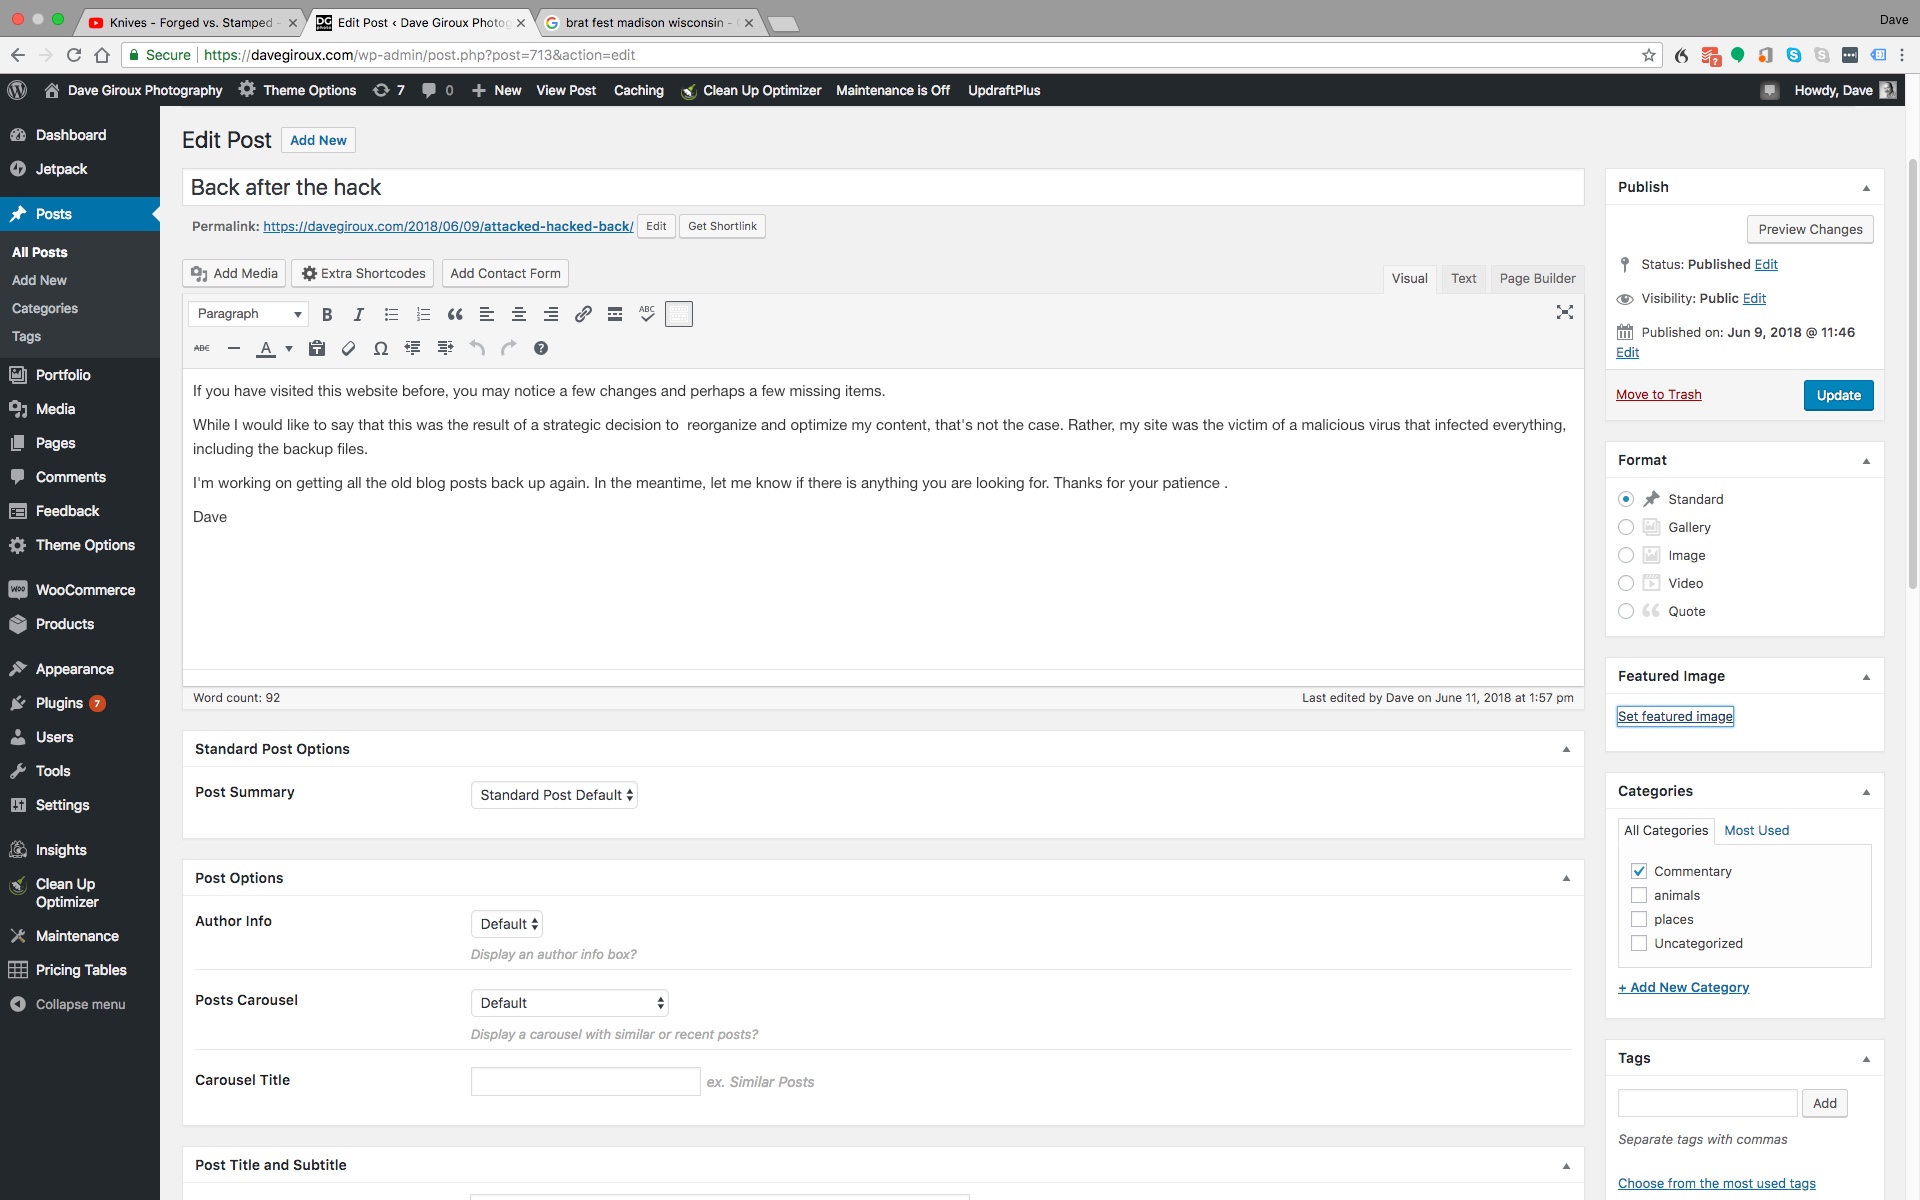Image resolution: width=1920 pixels, height=1200 pixels.
Task: Open the Paragraph format dropdown
Action: click(248, 314)
